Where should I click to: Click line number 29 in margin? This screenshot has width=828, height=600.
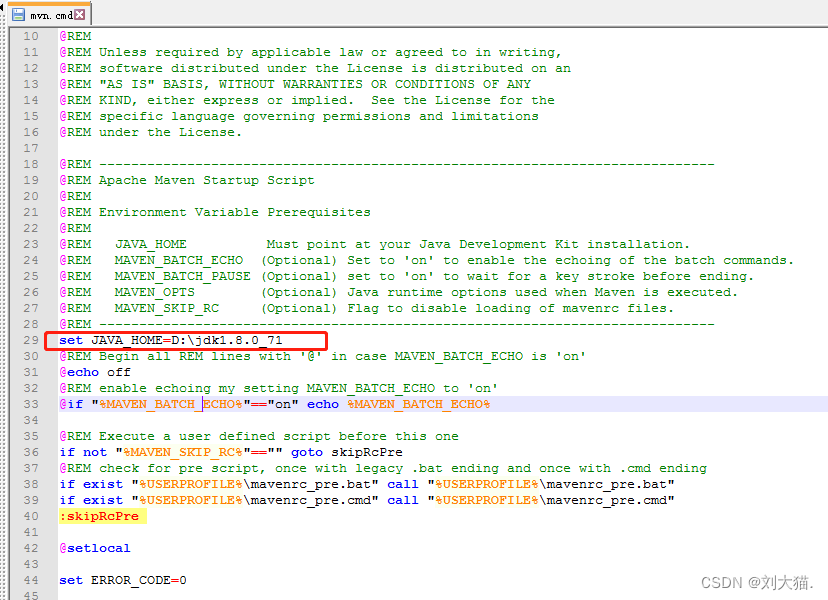31,340
